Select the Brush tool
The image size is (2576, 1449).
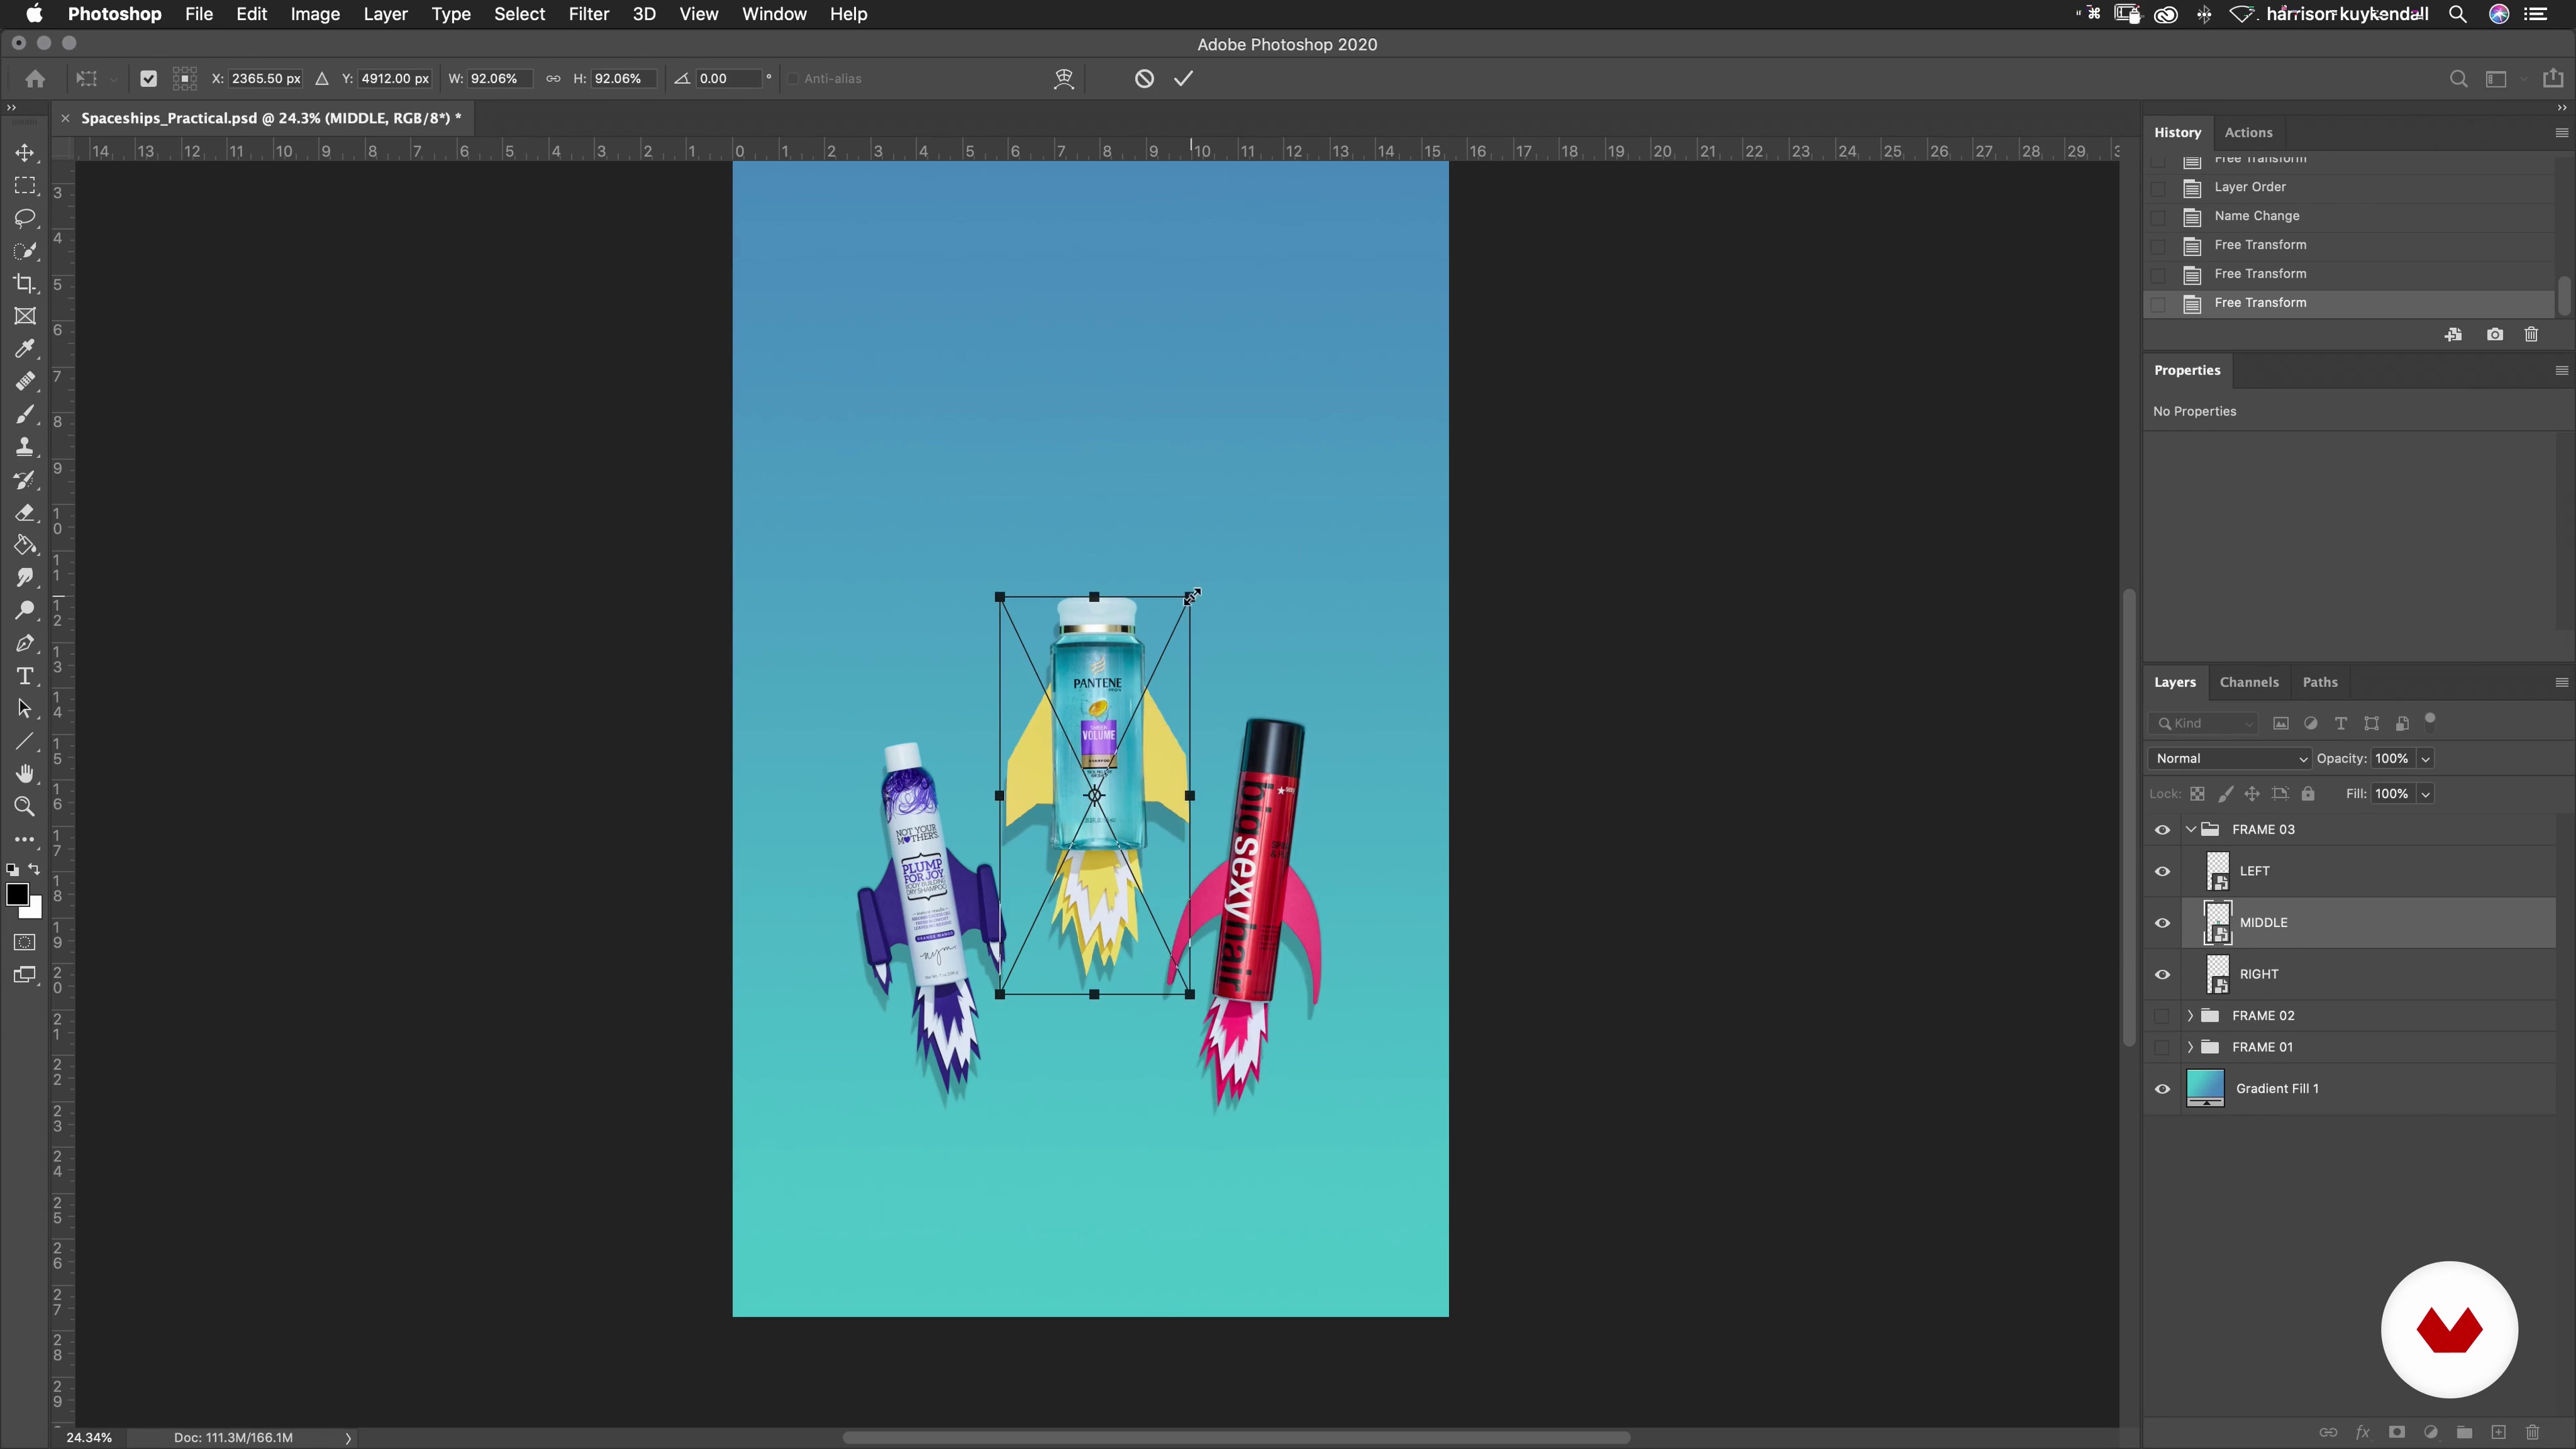click(25, 414)
